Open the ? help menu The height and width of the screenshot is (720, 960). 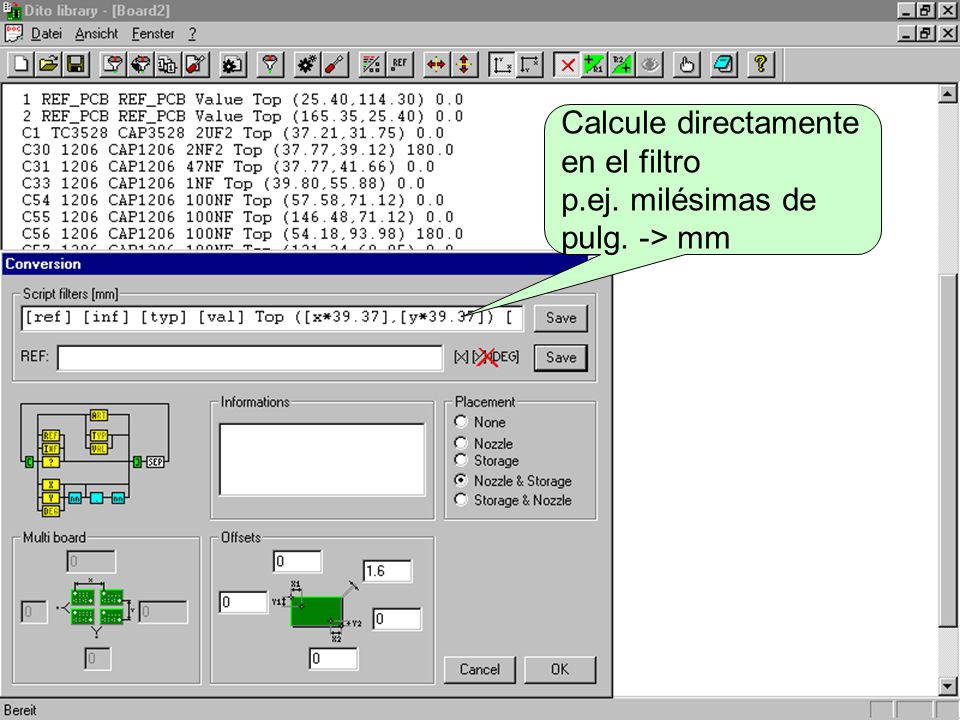[x=192, y=34]
